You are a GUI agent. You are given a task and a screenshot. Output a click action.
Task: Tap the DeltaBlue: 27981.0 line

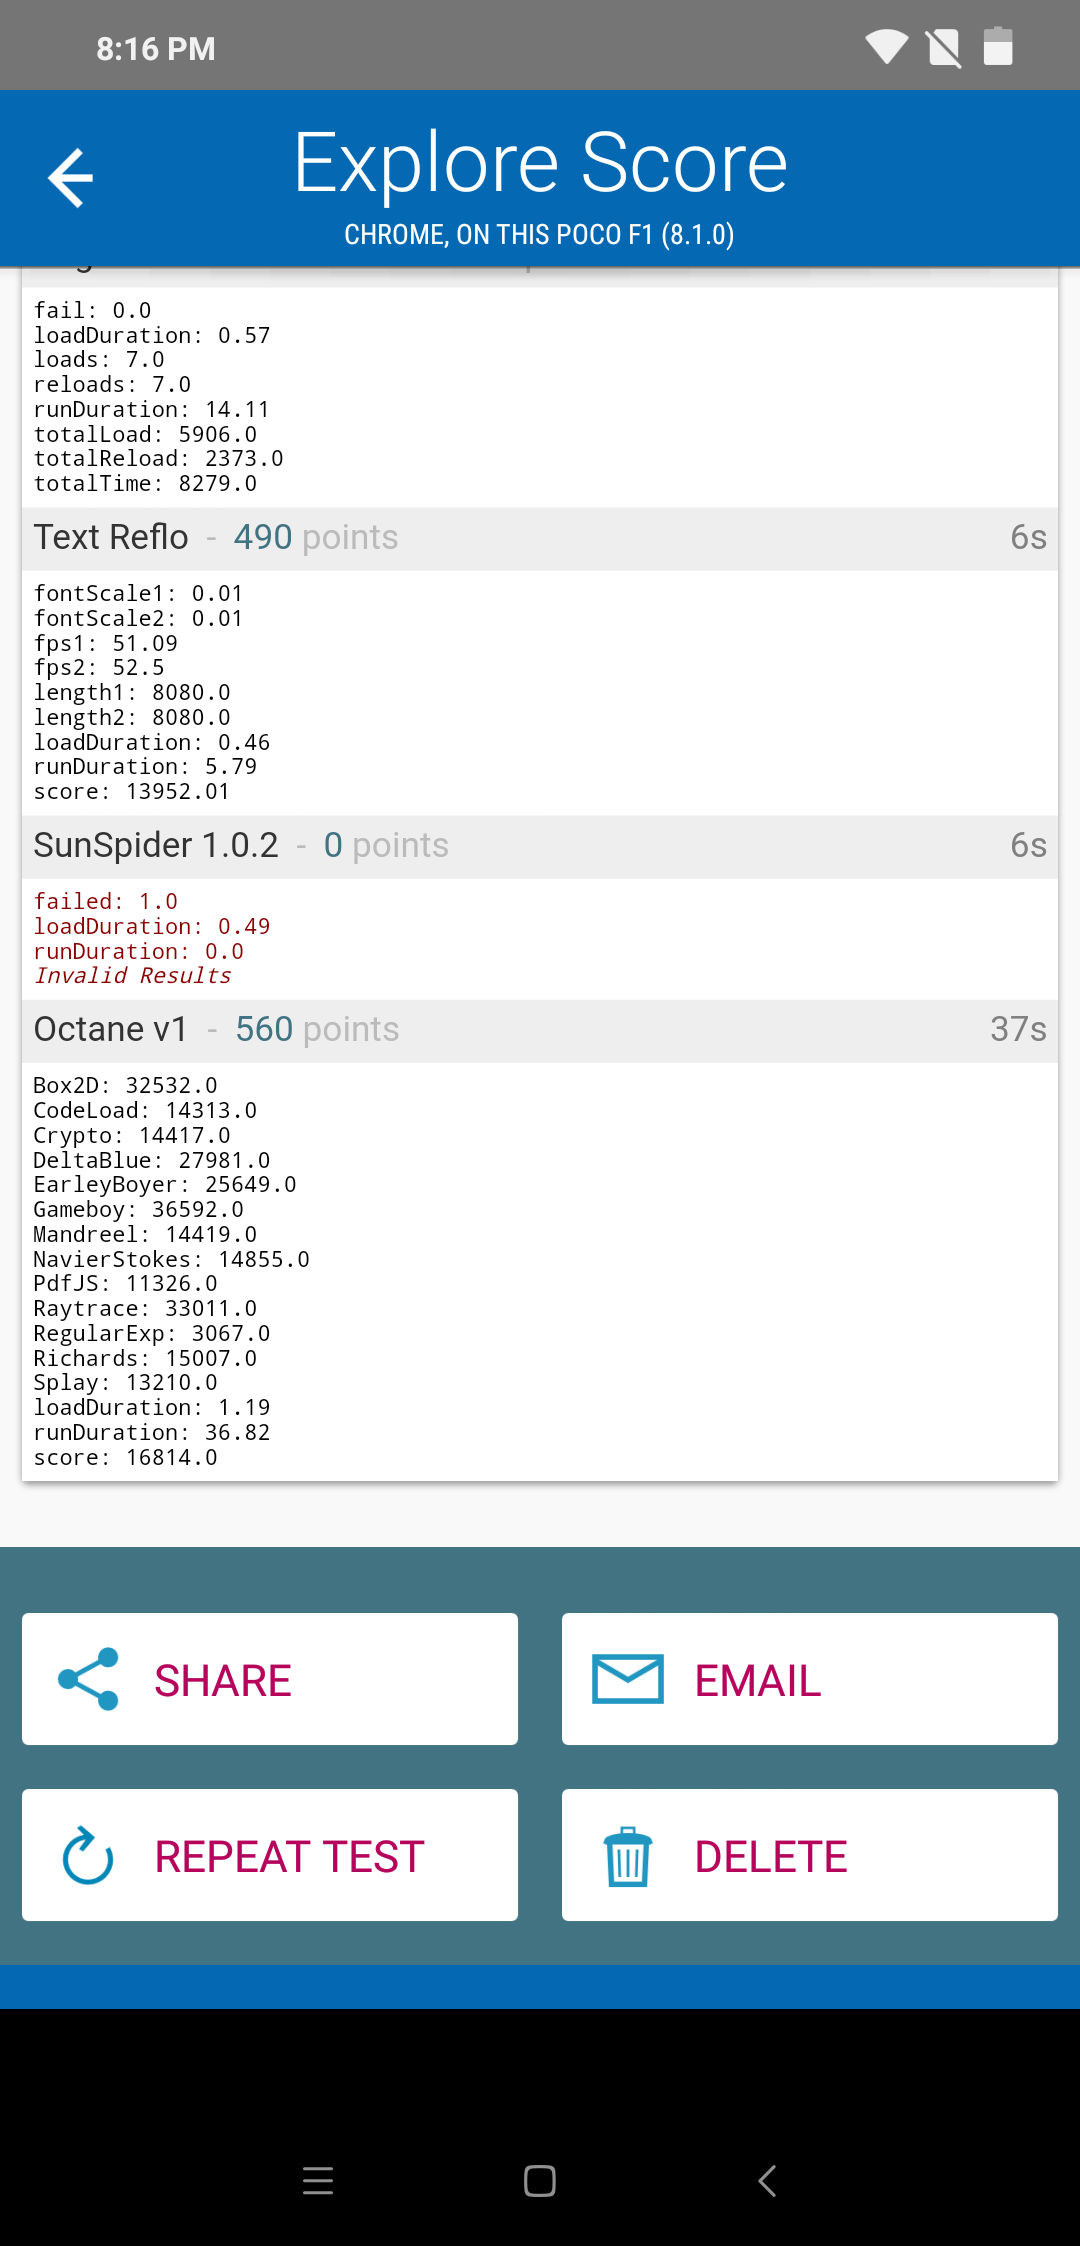[x=152, y=1161]
